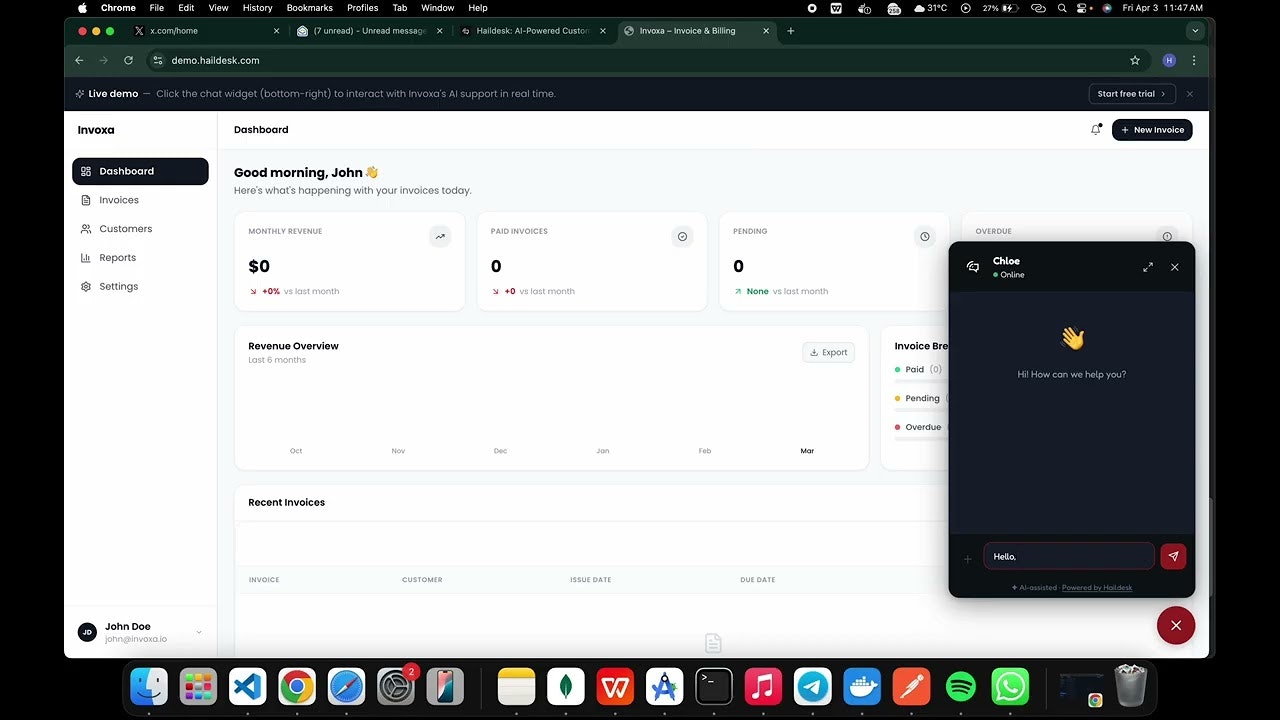Click the red chat widget close bubble
This screenshot has height=720, width=1280.
tap(1176, 625)
